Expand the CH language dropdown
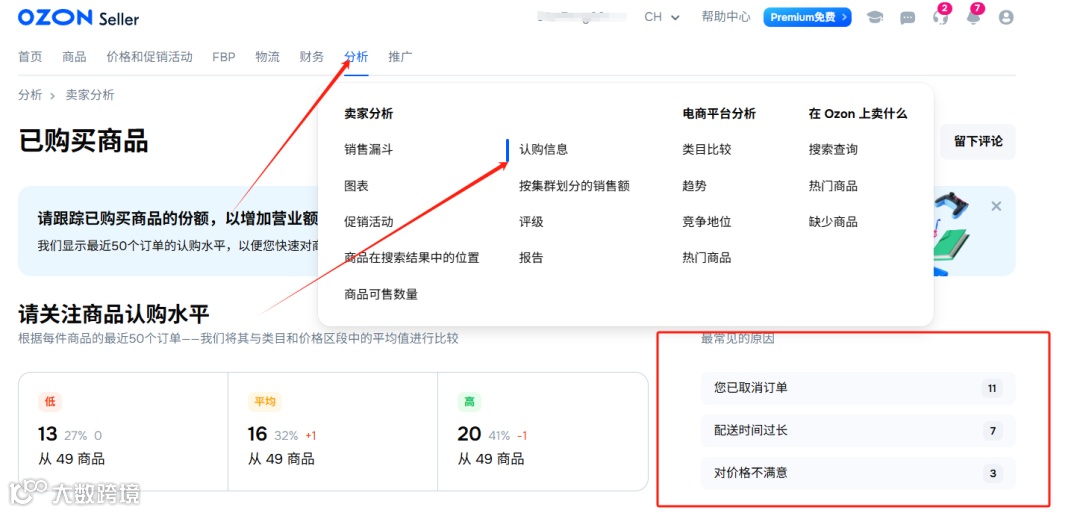 [662, 17]
